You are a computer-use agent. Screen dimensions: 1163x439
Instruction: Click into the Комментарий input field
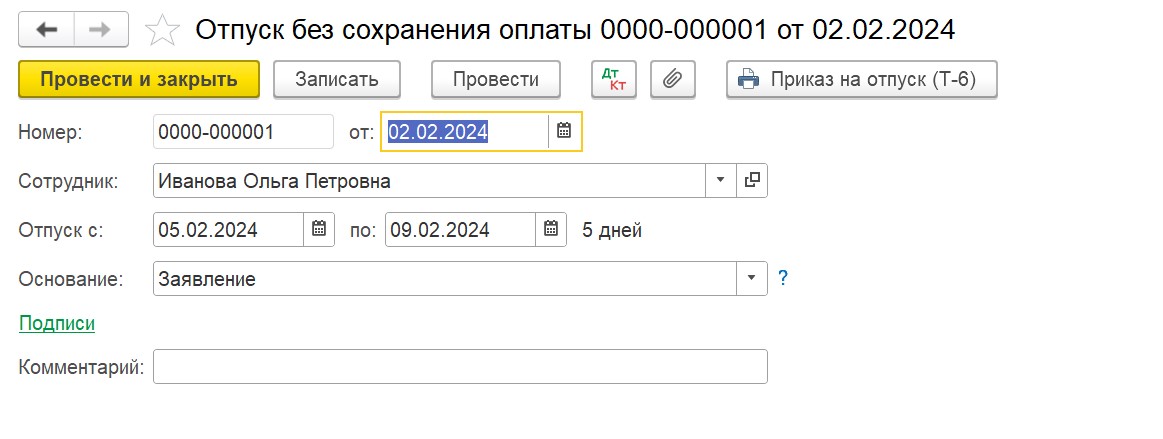(460, 366)
